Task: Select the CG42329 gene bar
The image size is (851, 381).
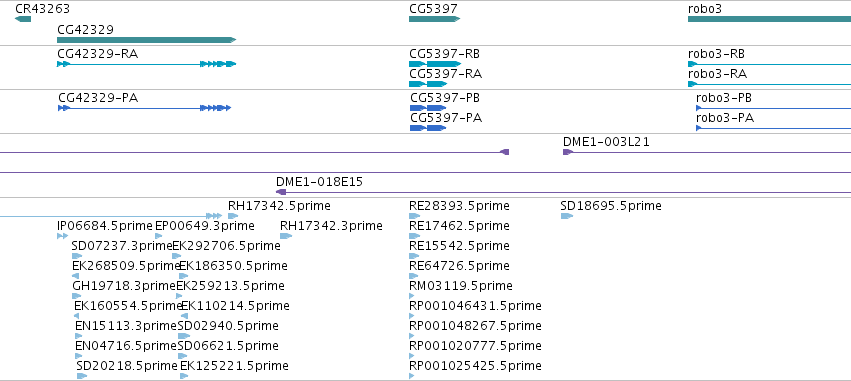Action: 147,40
